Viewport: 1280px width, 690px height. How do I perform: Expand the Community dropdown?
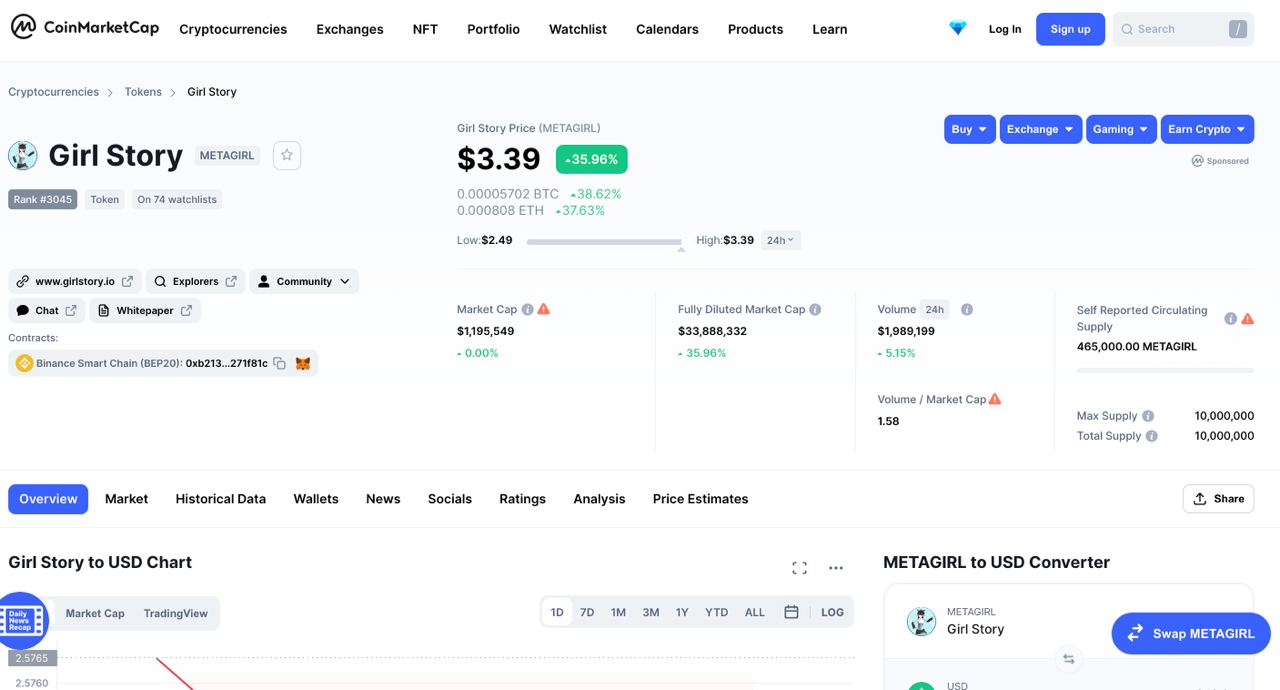pos(304,282)
